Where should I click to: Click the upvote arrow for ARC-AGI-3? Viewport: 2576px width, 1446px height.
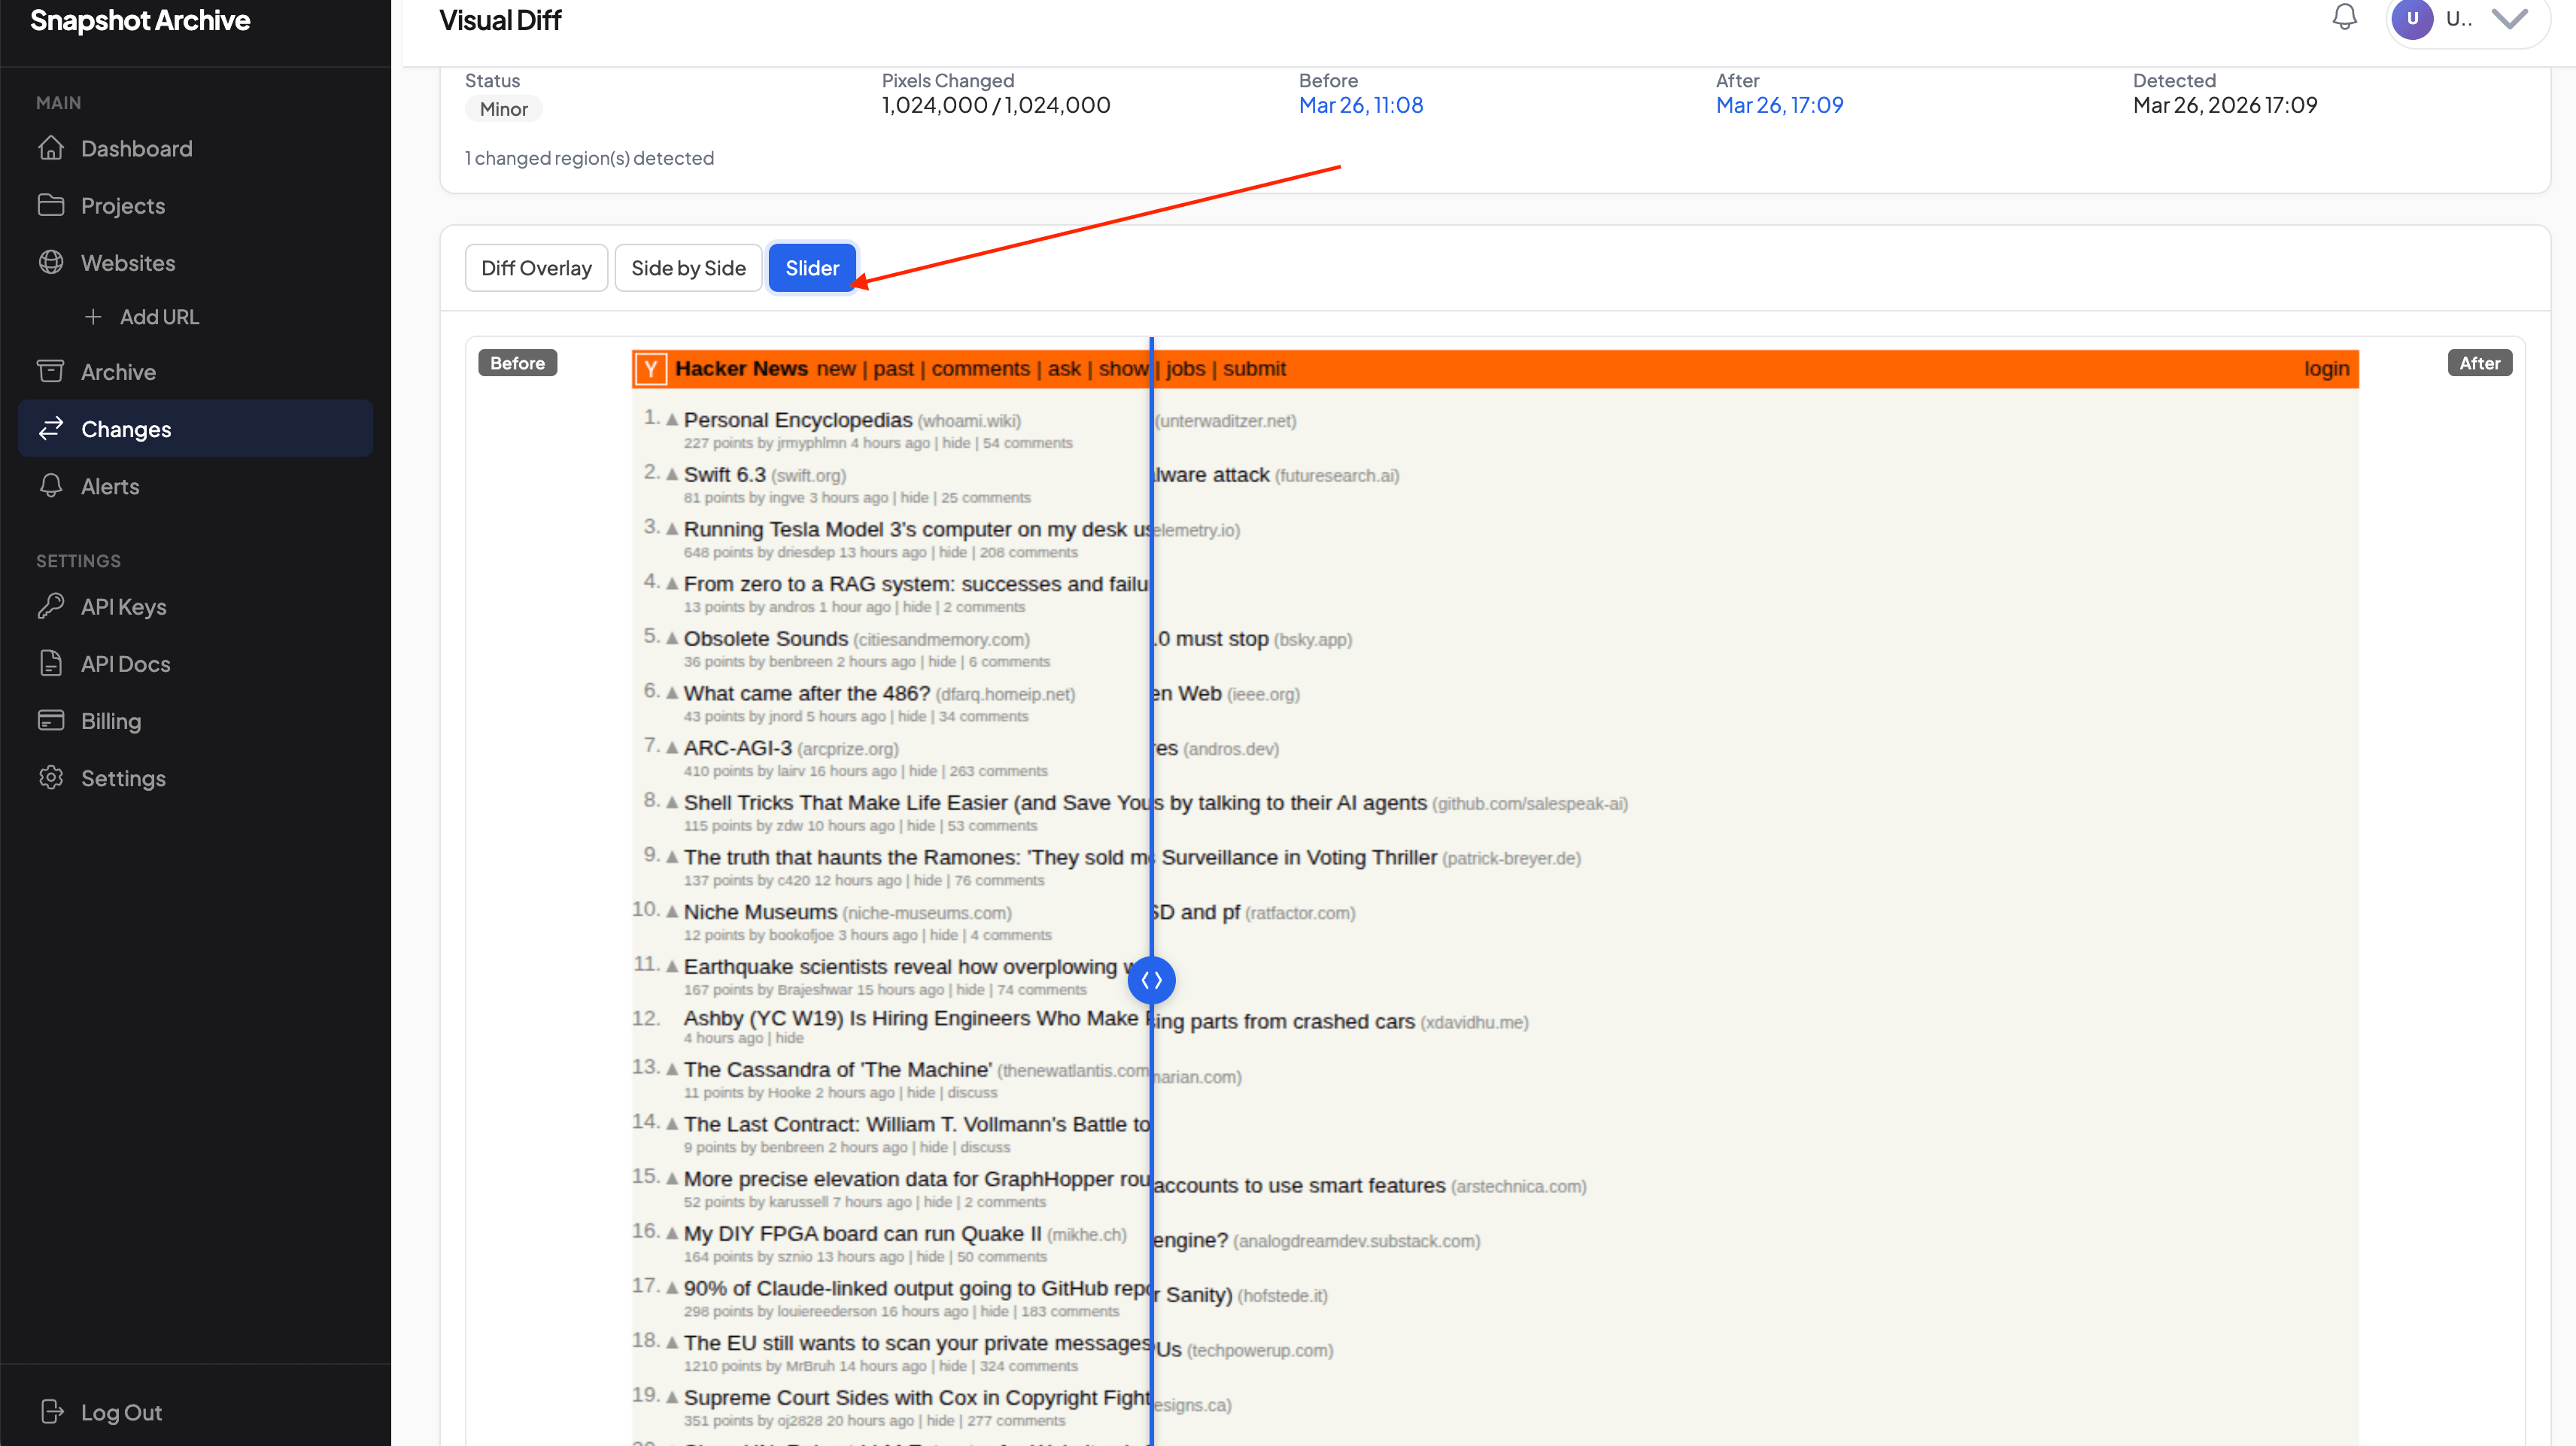point(672,747)
